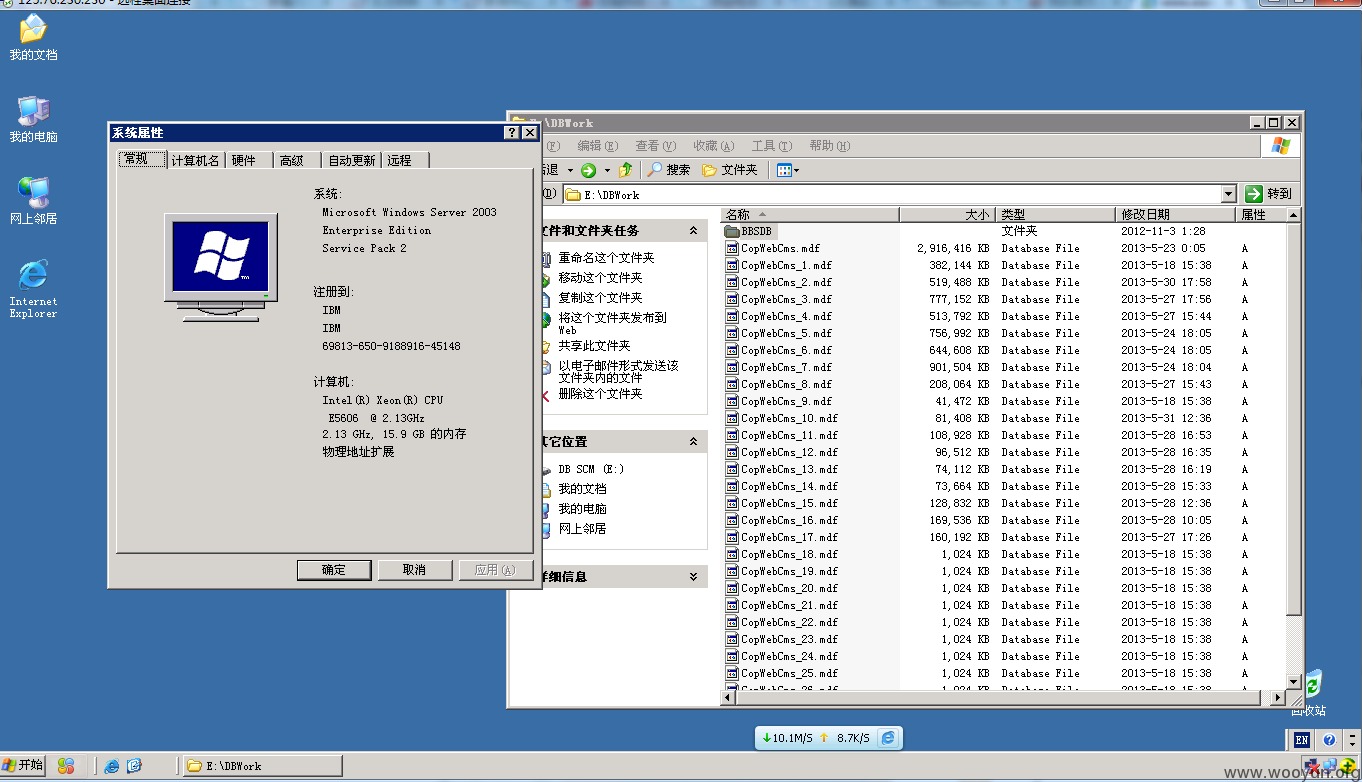Sort files by 属性 column header
Viewport: 1362px width, 782px height.
click(x=1261, y=215)
